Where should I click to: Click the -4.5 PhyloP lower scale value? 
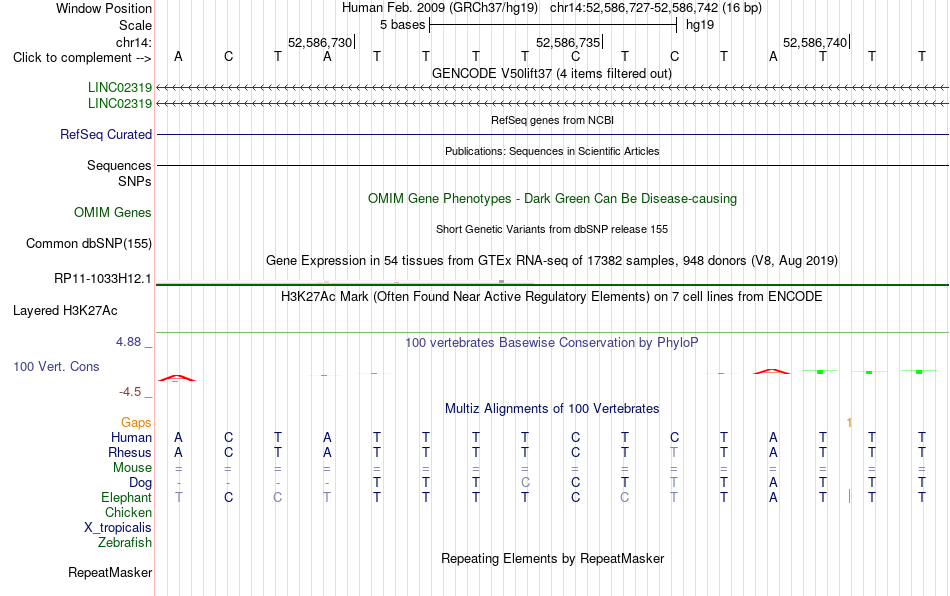point(130,392)
